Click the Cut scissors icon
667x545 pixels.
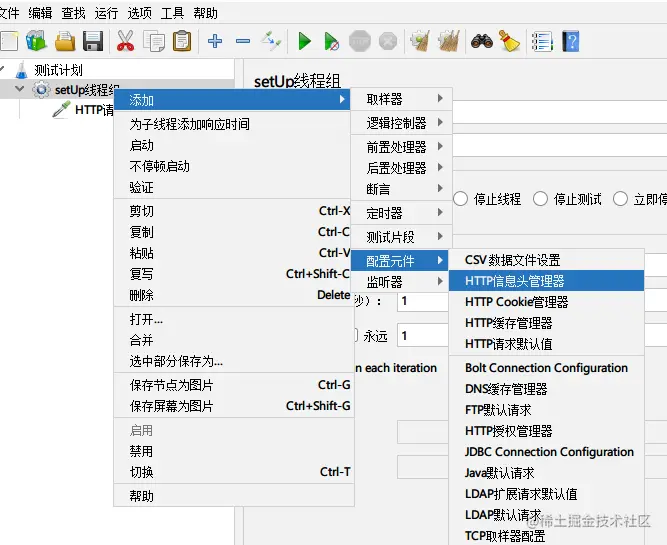click(125, 41)
